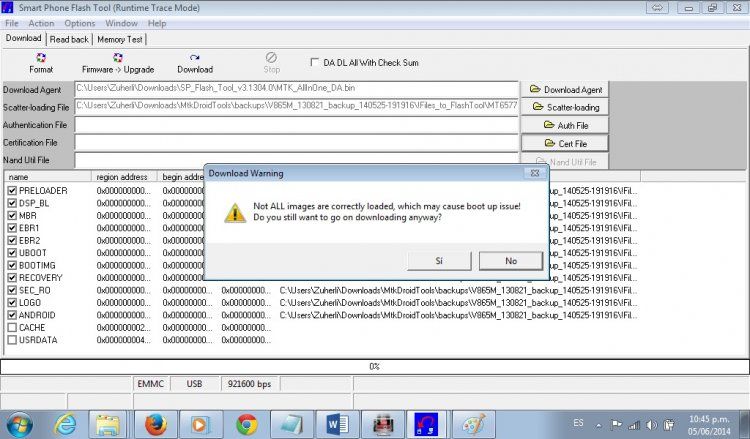Viewport: 750px width, 439px height.
Task: Click the name column header
Action: [48, 176]
